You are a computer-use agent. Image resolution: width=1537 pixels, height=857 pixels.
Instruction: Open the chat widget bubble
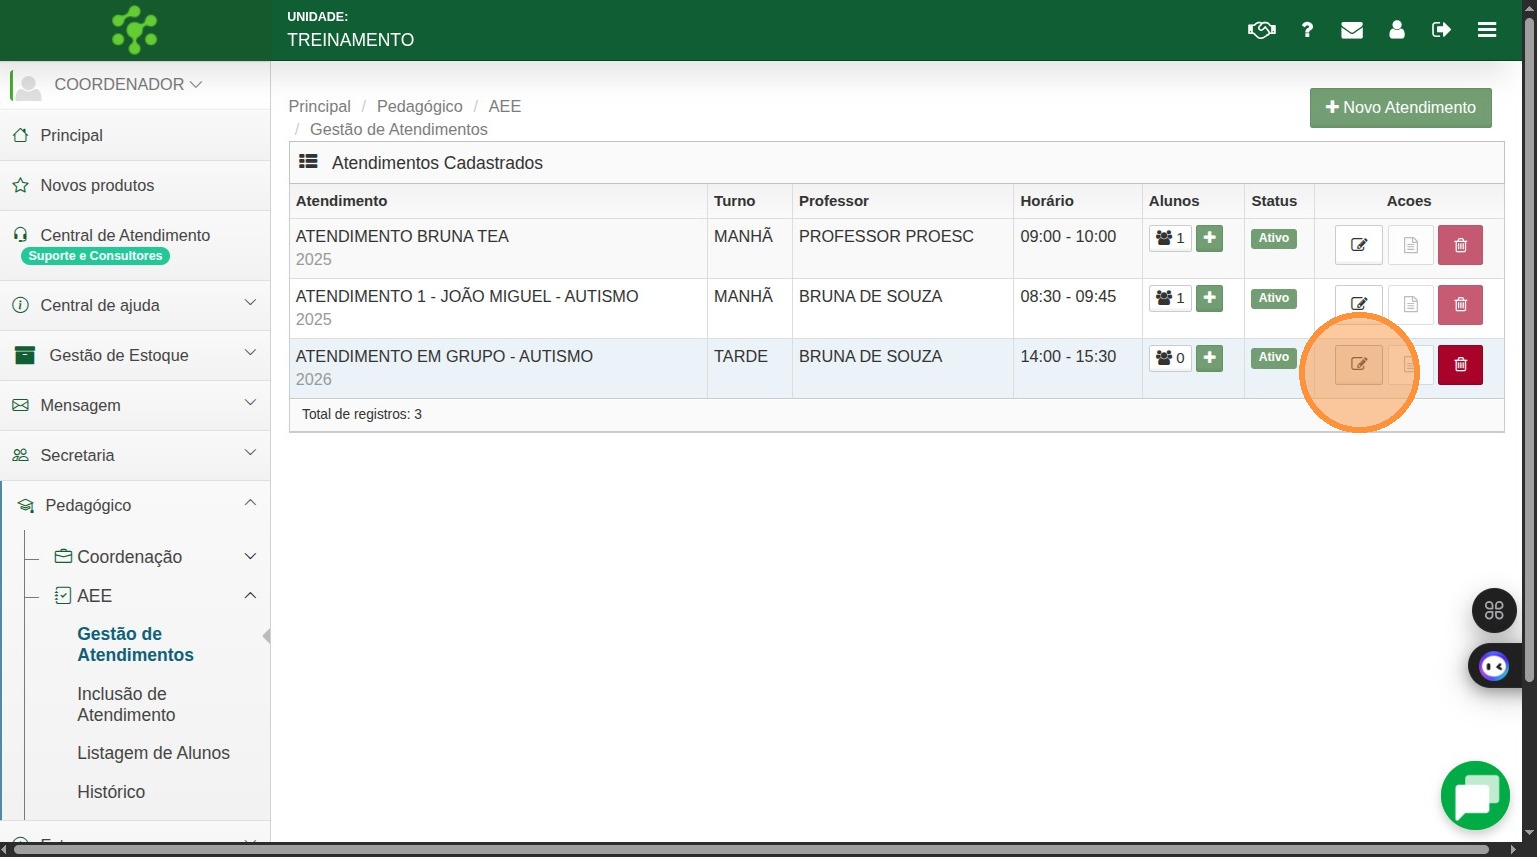pos(1474,796)
